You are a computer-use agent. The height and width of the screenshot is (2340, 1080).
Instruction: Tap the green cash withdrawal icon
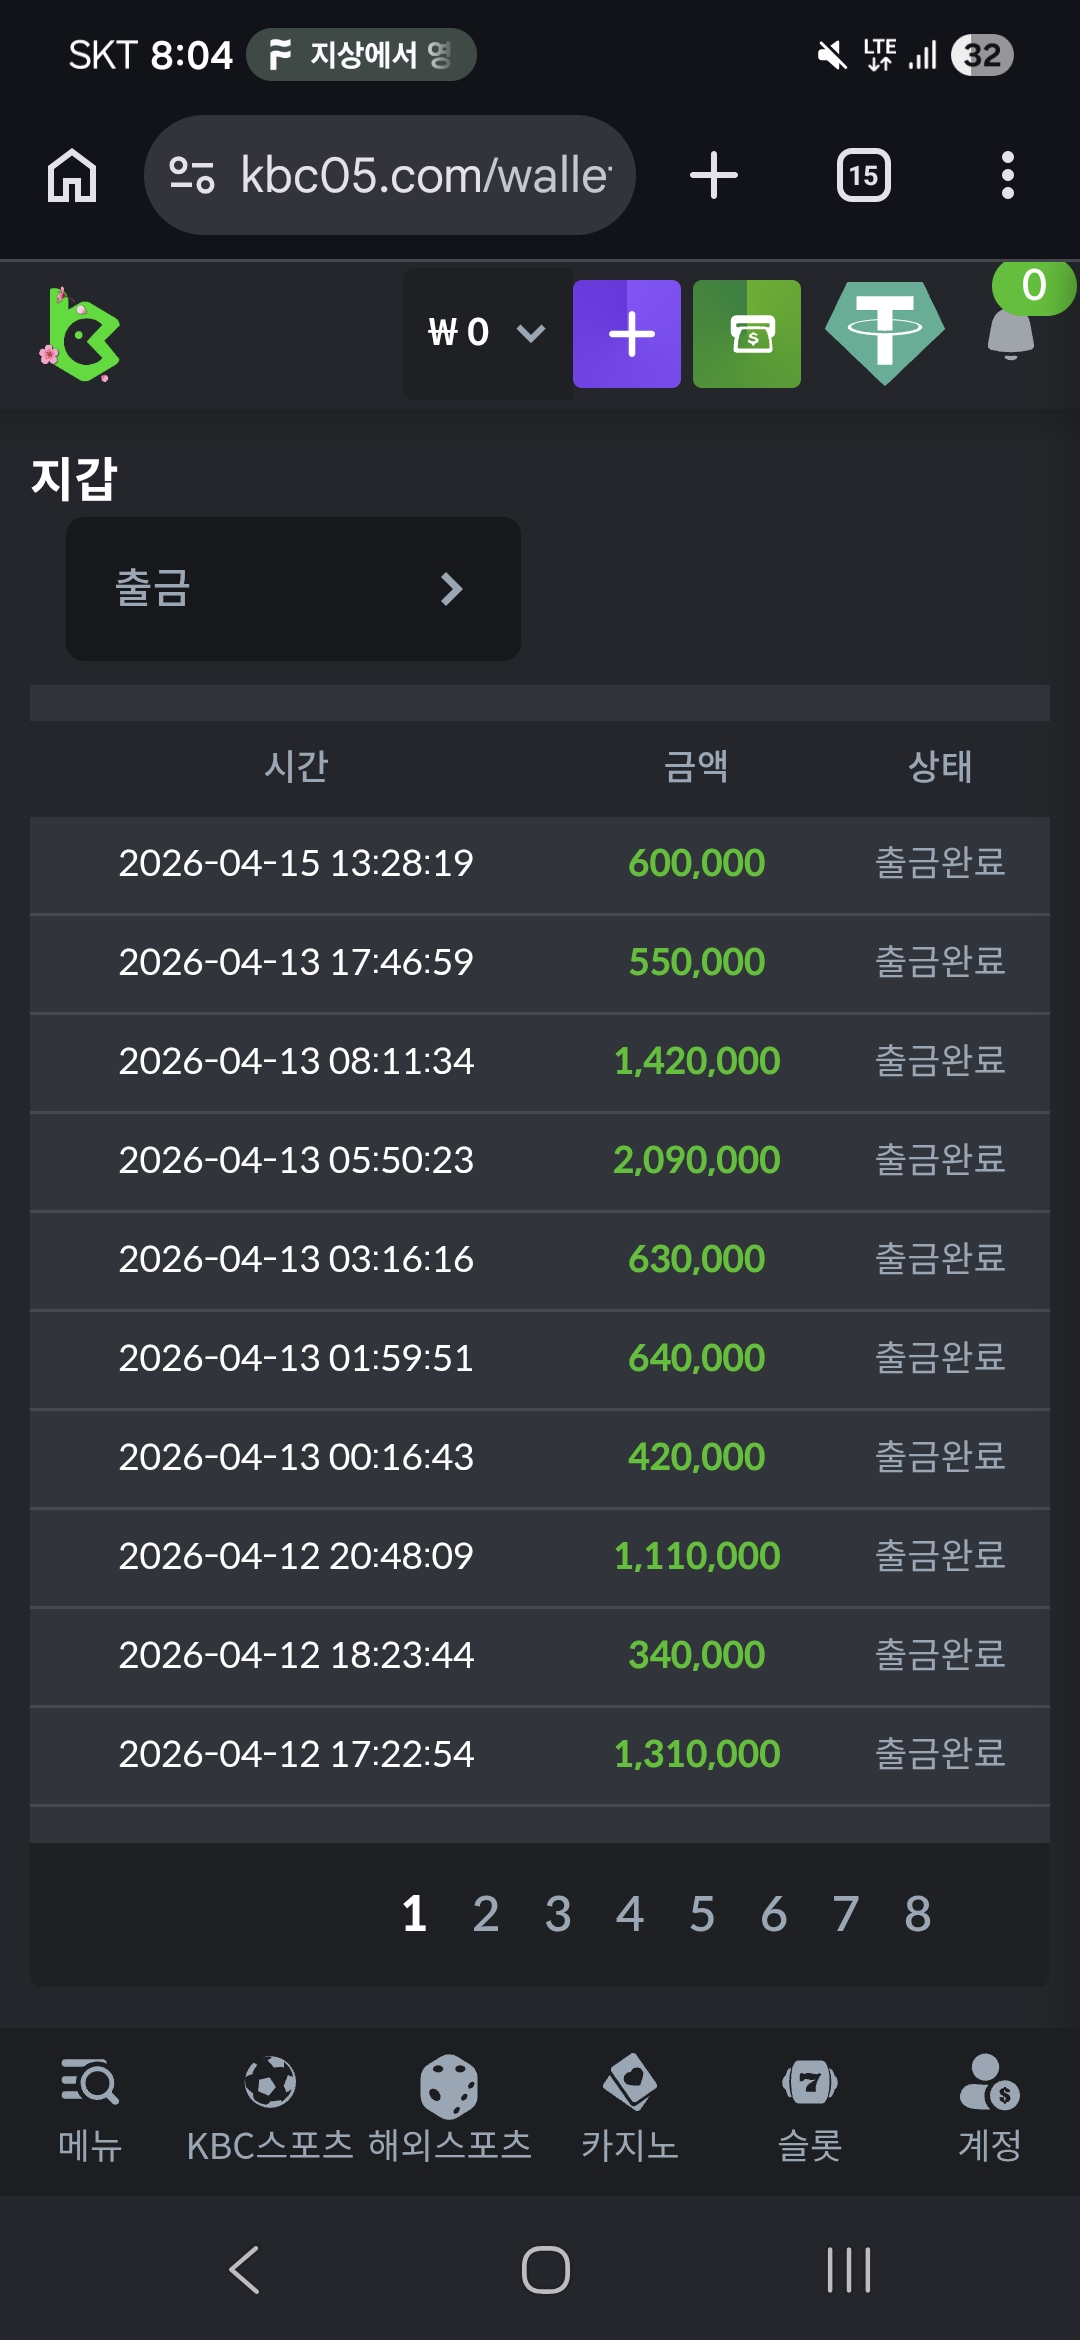tap(746, 334)
